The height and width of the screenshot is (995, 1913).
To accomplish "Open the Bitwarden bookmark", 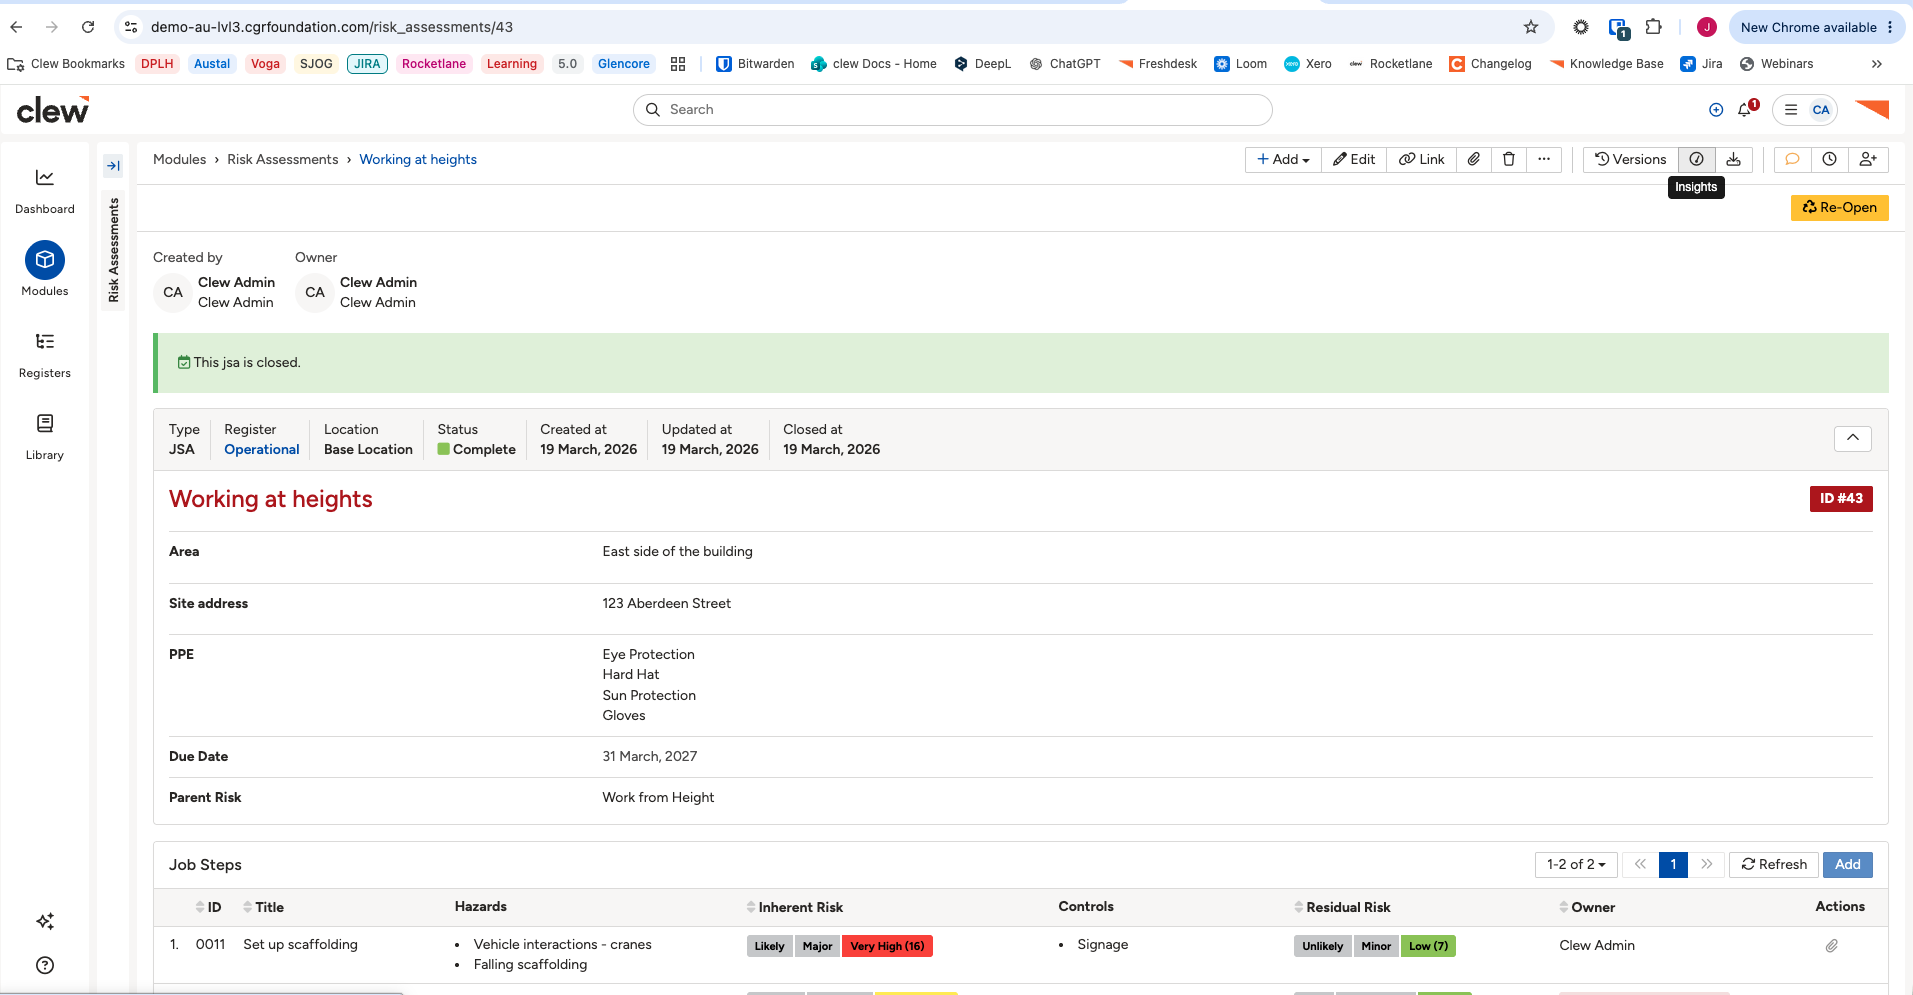I will click(755, 64).
